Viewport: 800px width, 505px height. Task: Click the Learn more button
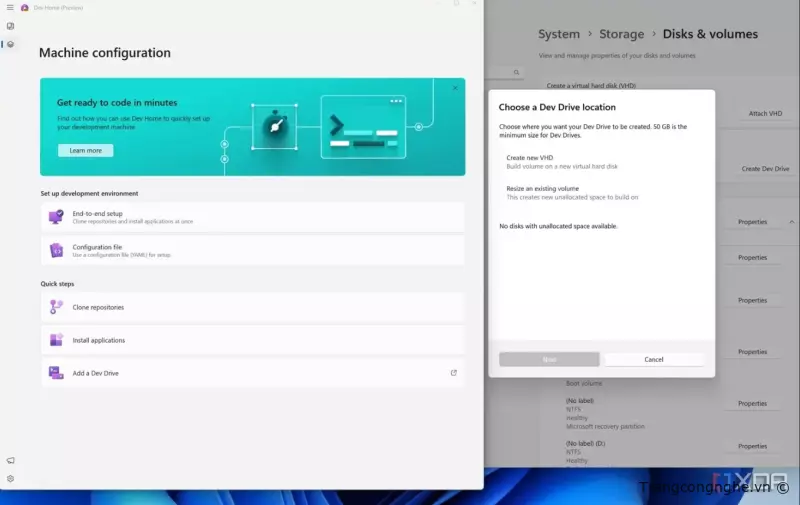pos(85,150)
